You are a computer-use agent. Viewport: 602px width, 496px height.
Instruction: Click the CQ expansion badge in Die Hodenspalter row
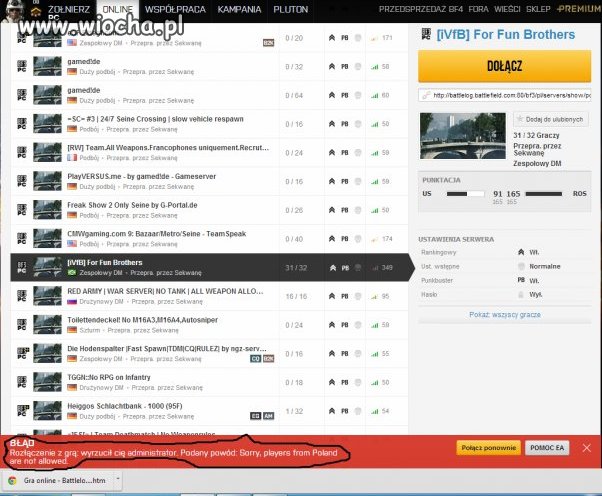coord(255,359)
